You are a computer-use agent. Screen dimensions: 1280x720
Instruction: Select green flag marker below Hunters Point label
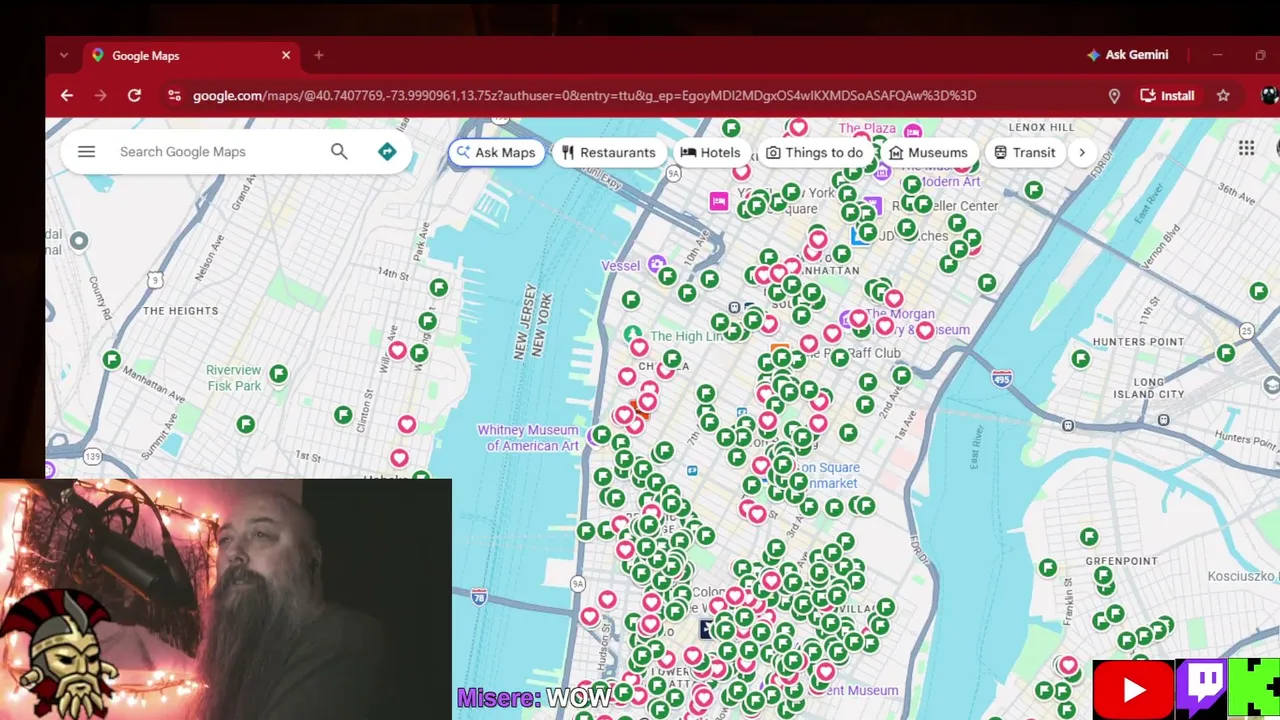click(1080, 358)
